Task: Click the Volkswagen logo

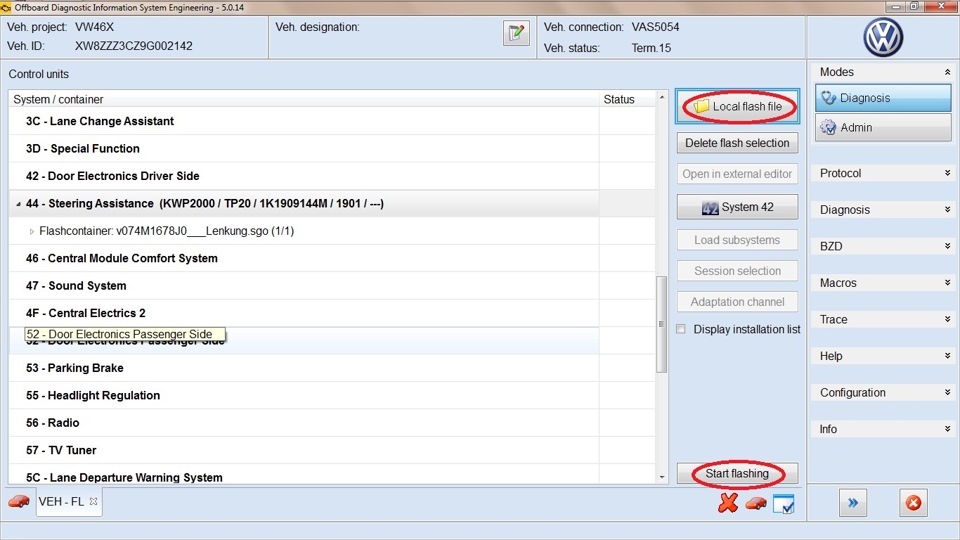Action: point(883,37)
